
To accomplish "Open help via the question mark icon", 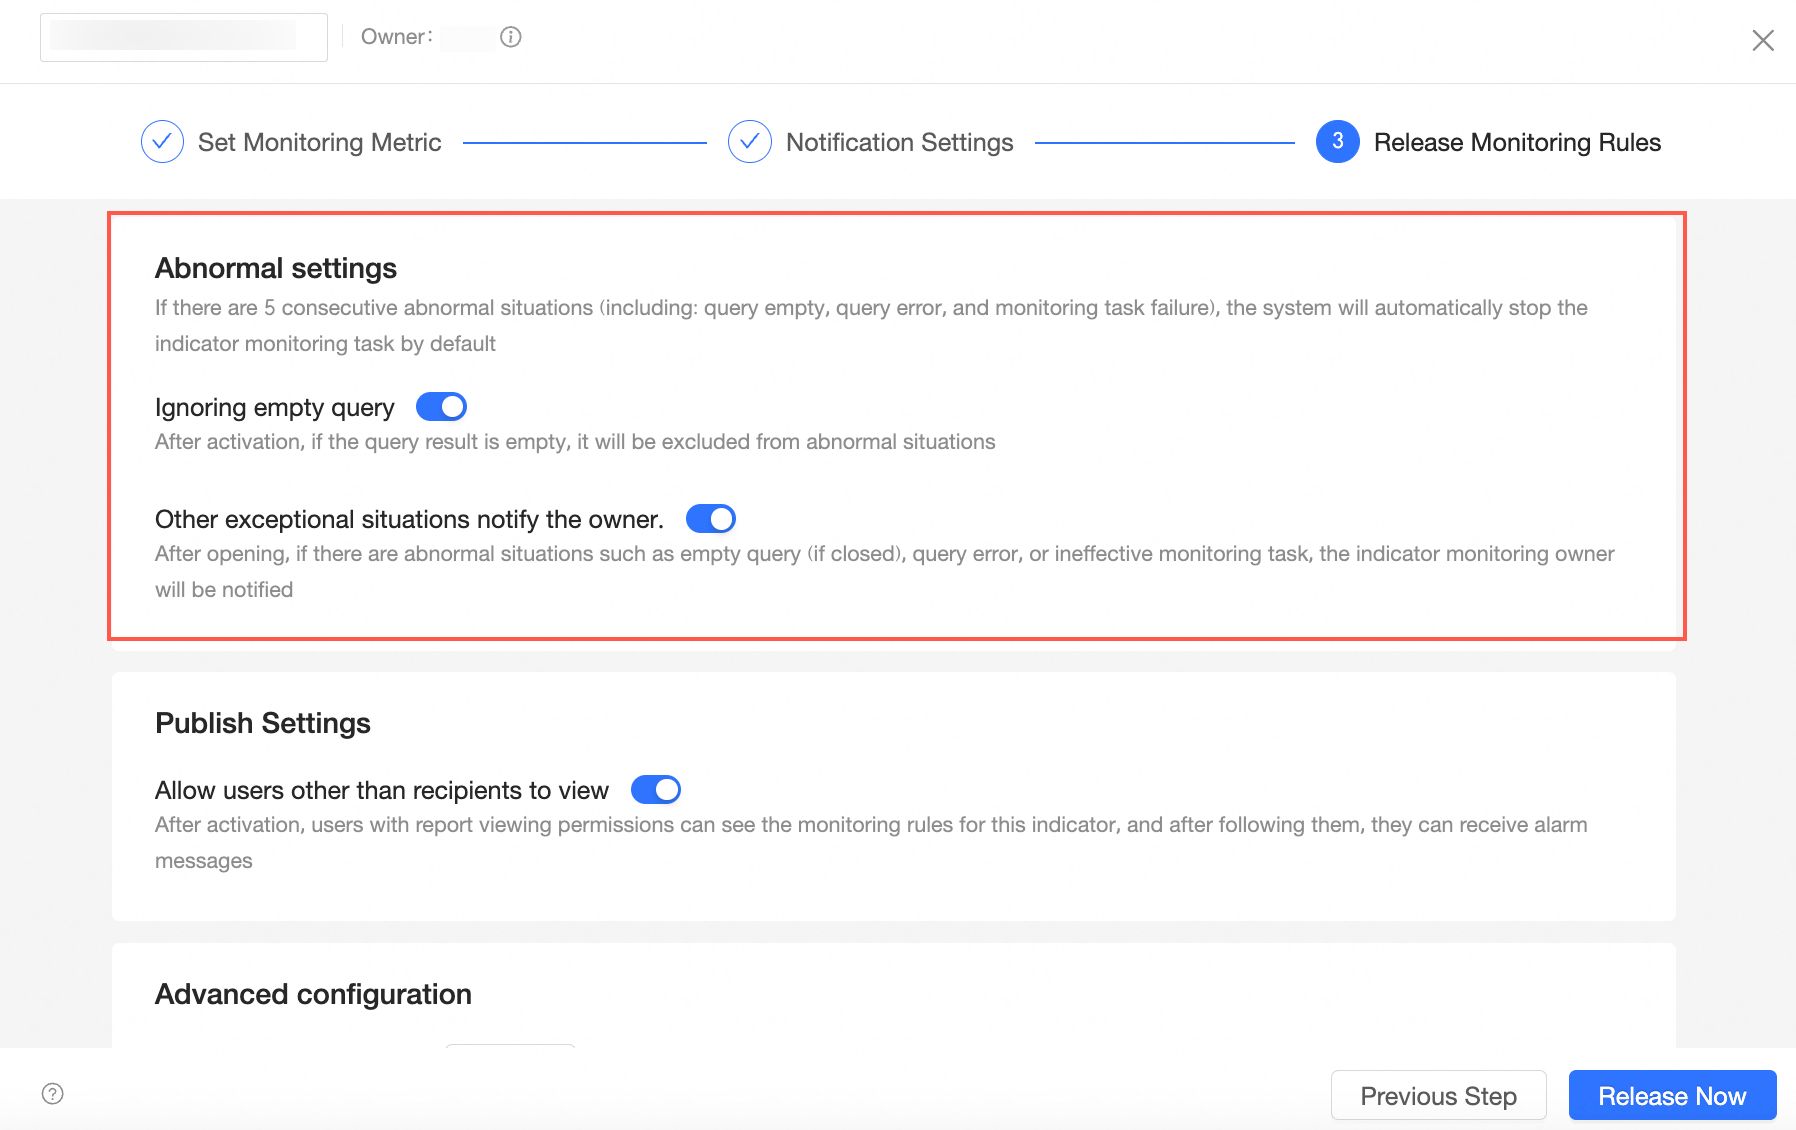I will tap(53, 1093).
